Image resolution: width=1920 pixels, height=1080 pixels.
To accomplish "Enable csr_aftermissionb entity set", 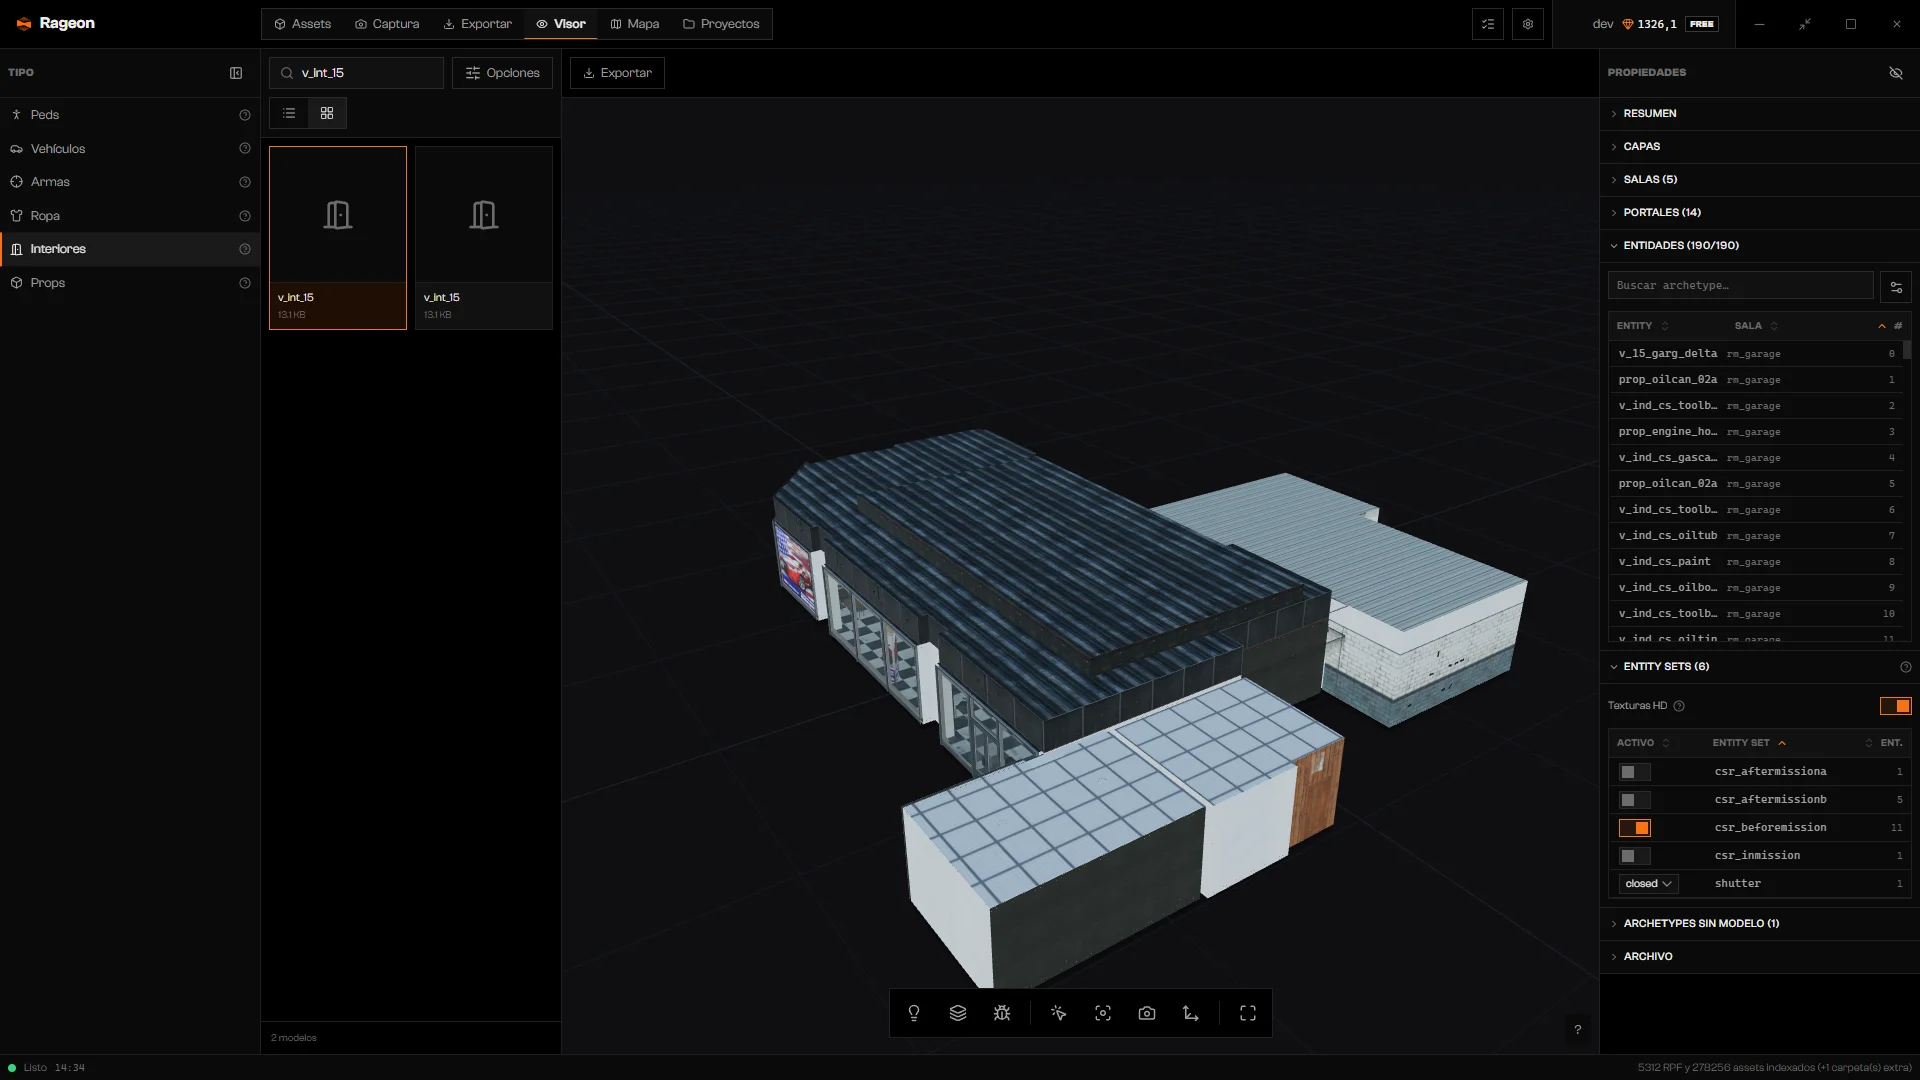I will pyautogui.click(x=1635, y=800).
